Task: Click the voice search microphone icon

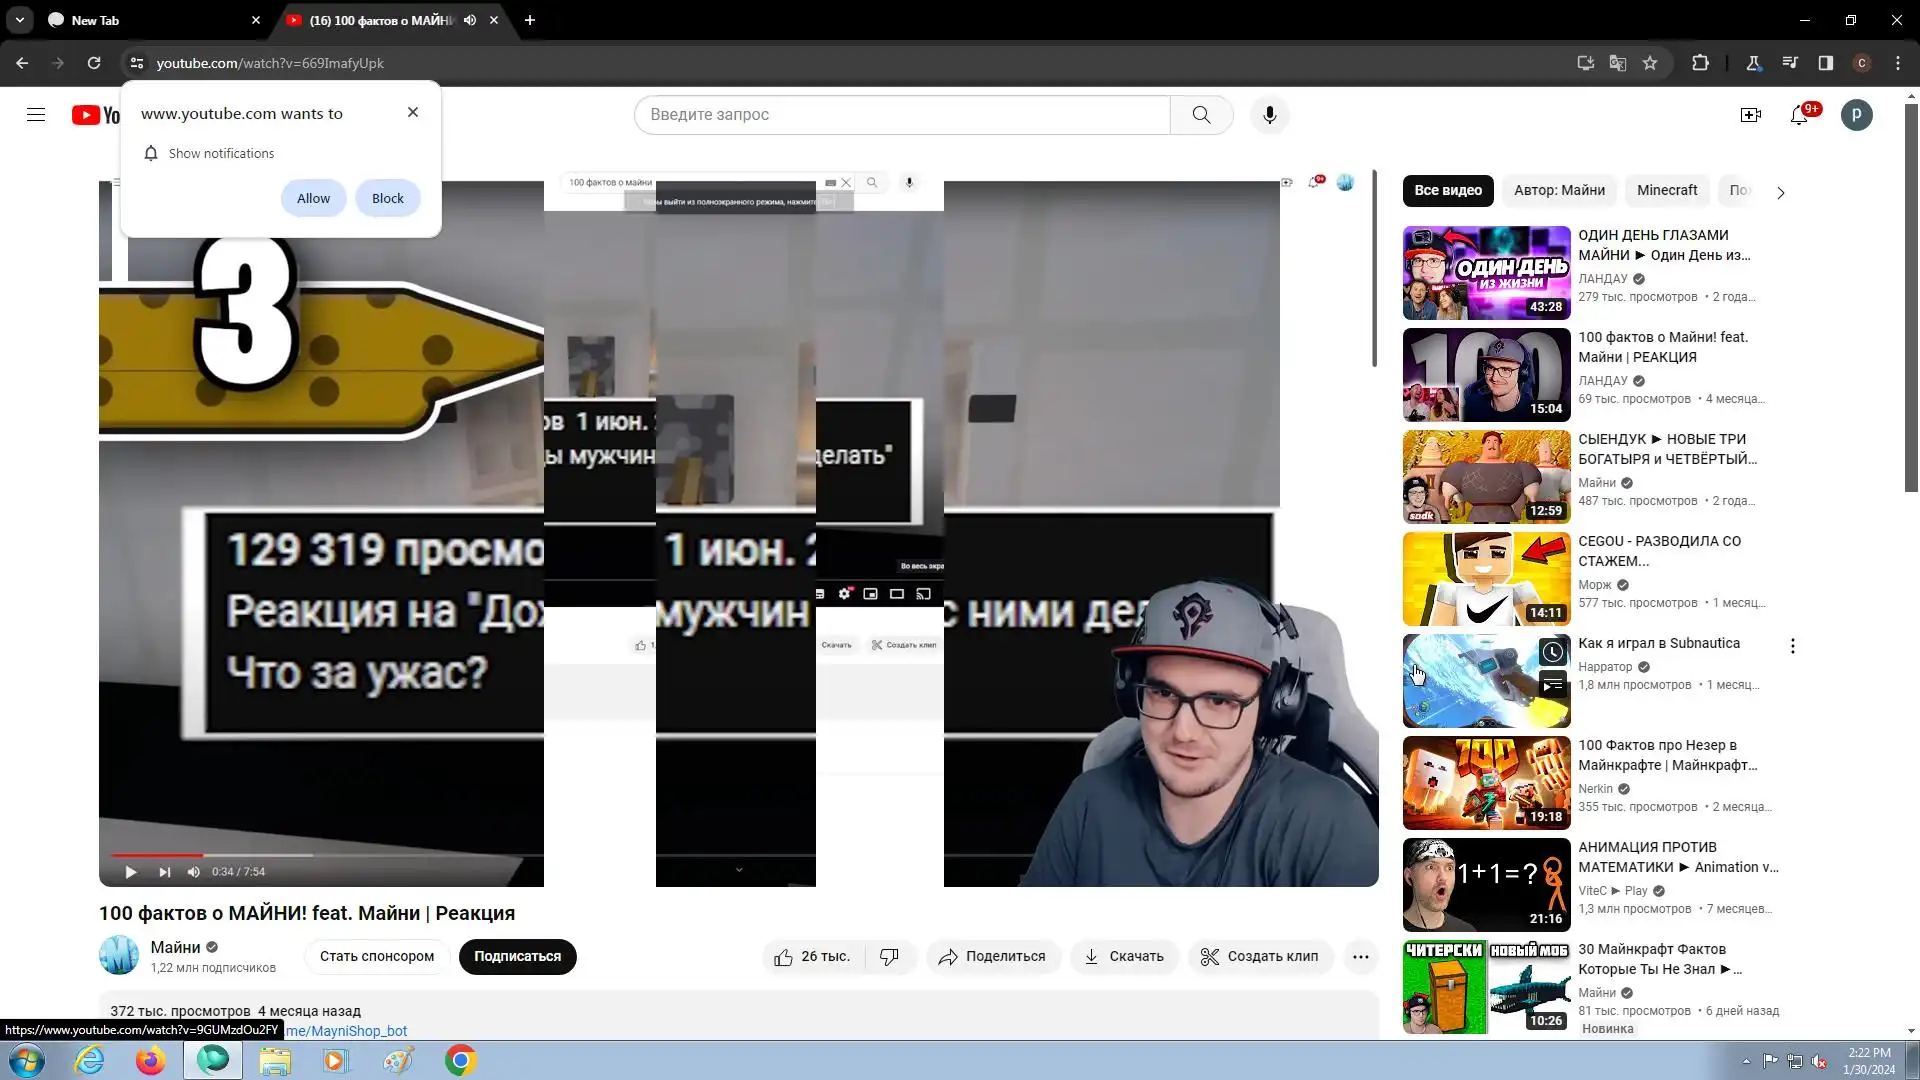Action: click(x=1269, y=115)
